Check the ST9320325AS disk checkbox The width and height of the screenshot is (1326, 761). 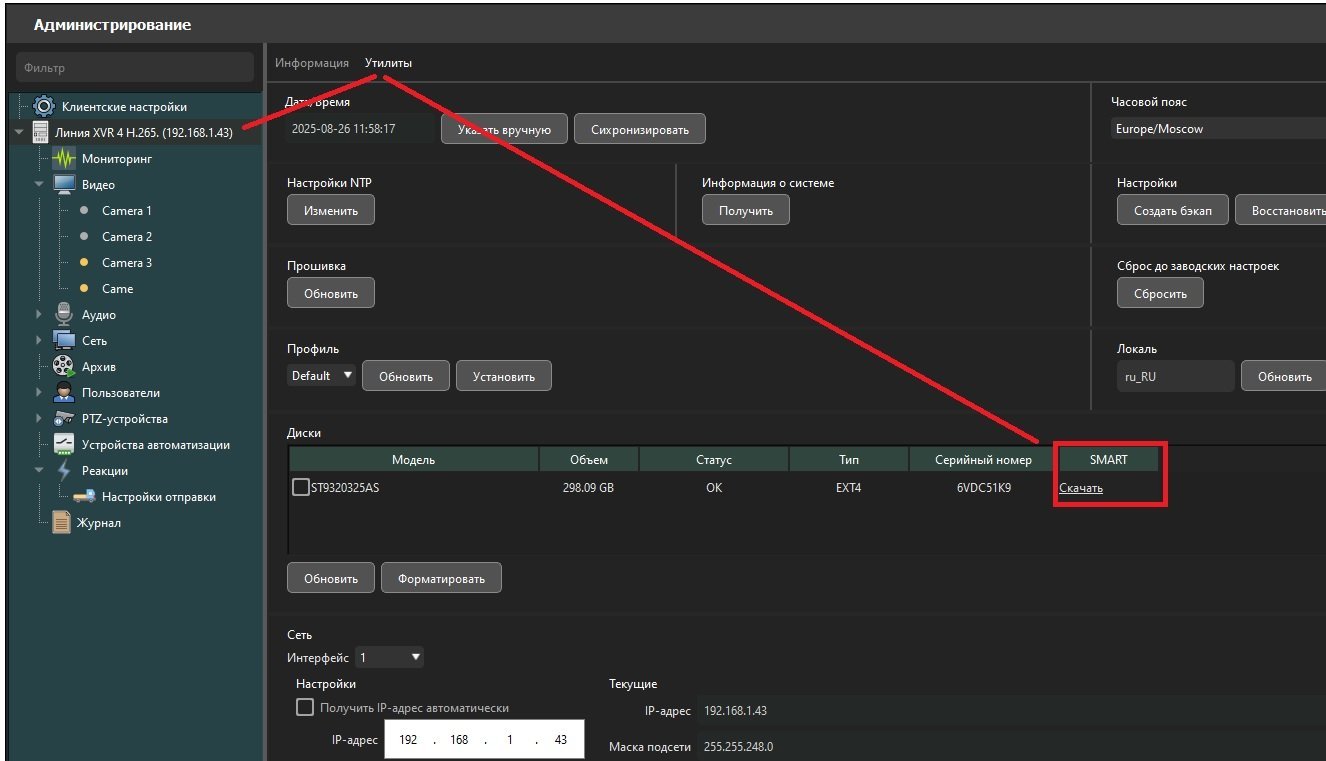click(300, 488)
